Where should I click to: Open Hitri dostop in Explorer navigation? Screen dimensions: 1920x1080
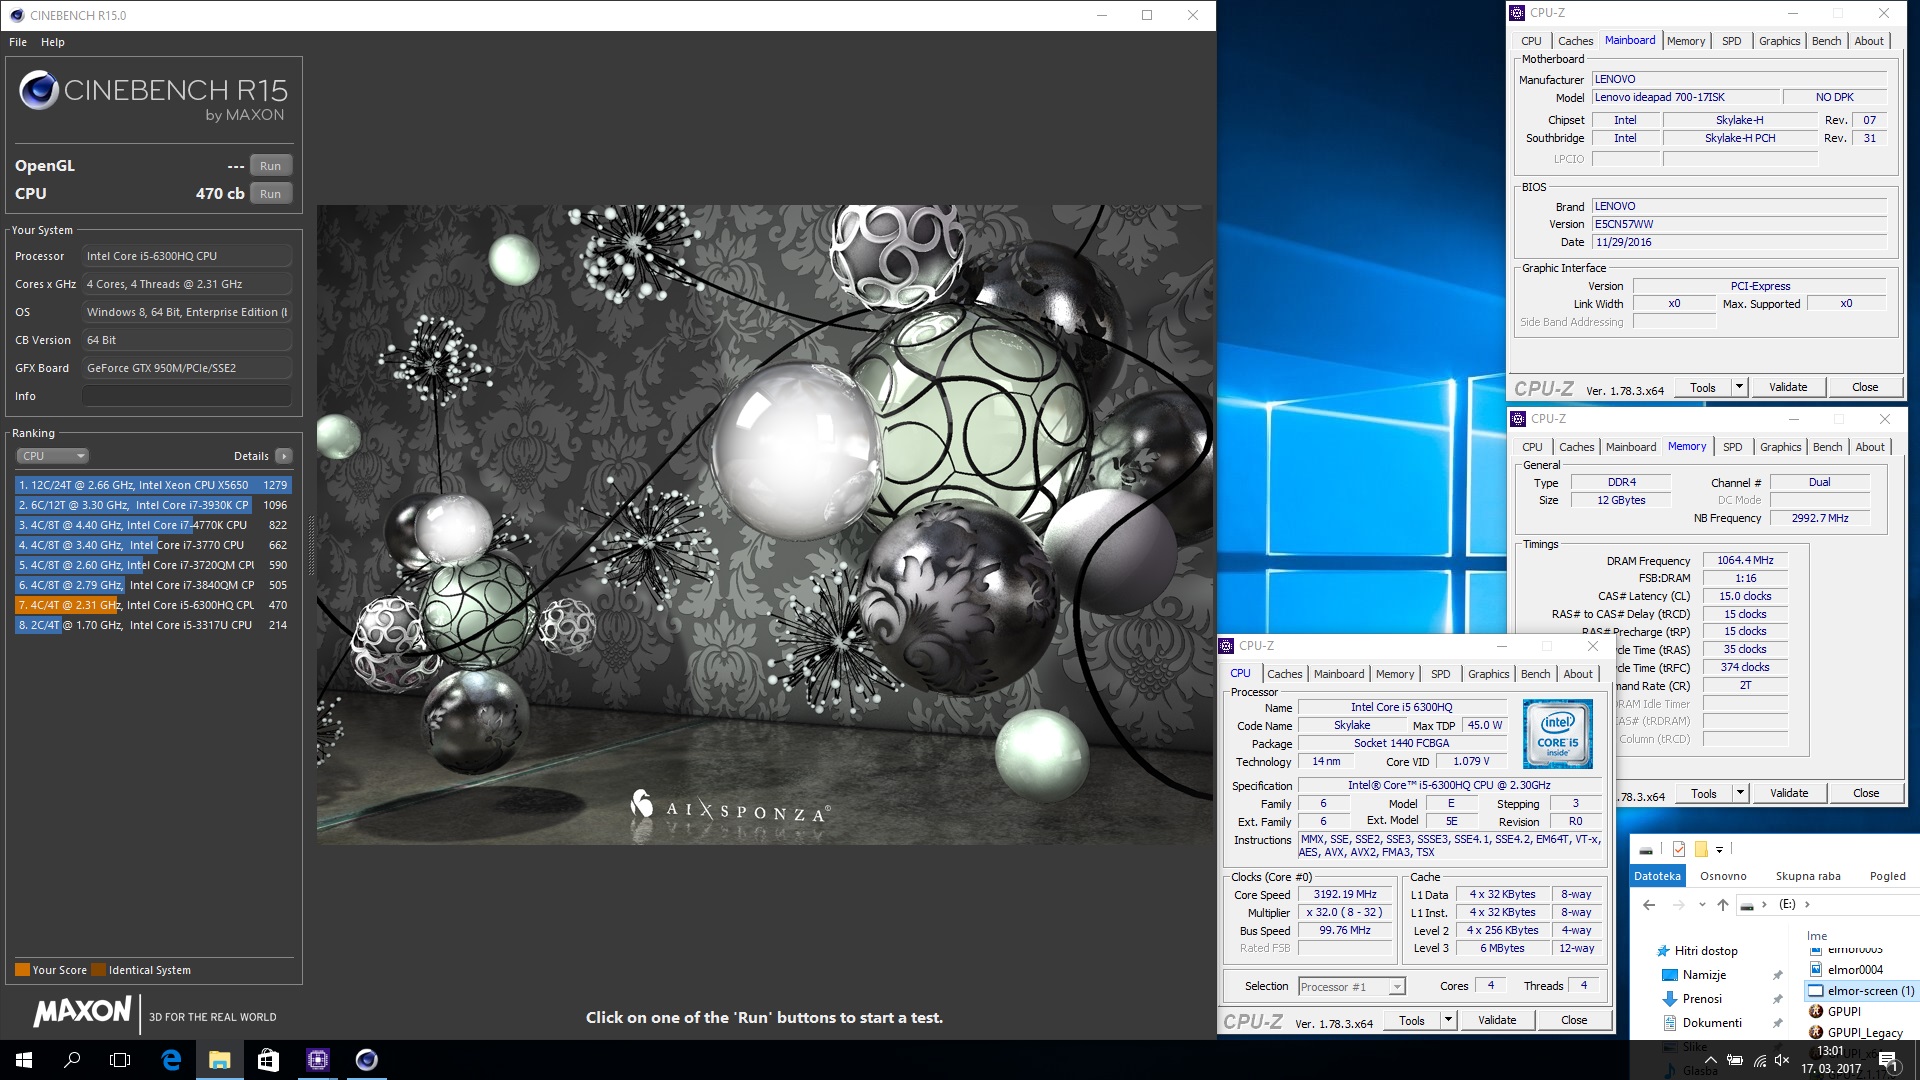[1698, 951]
